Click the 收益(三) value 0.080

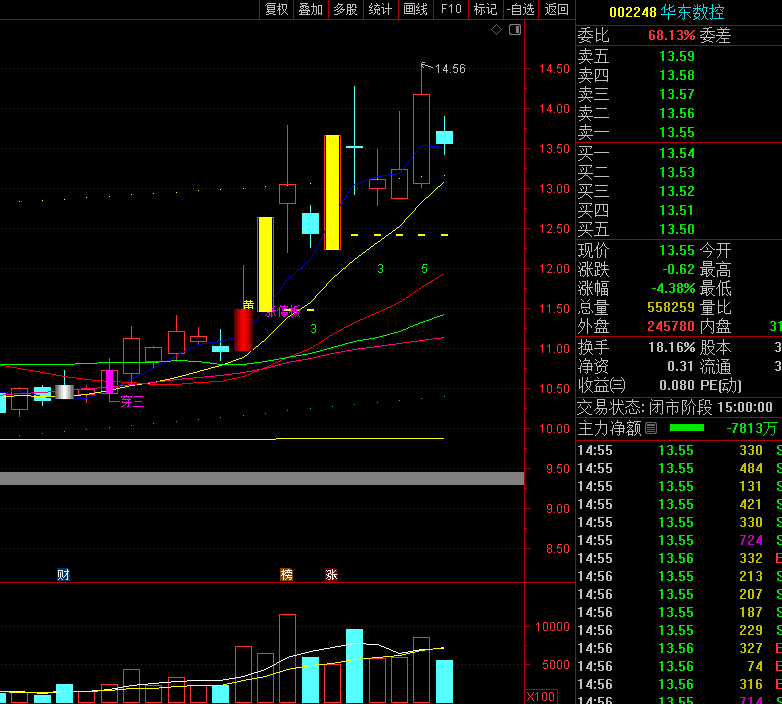(x=676, y=385)
